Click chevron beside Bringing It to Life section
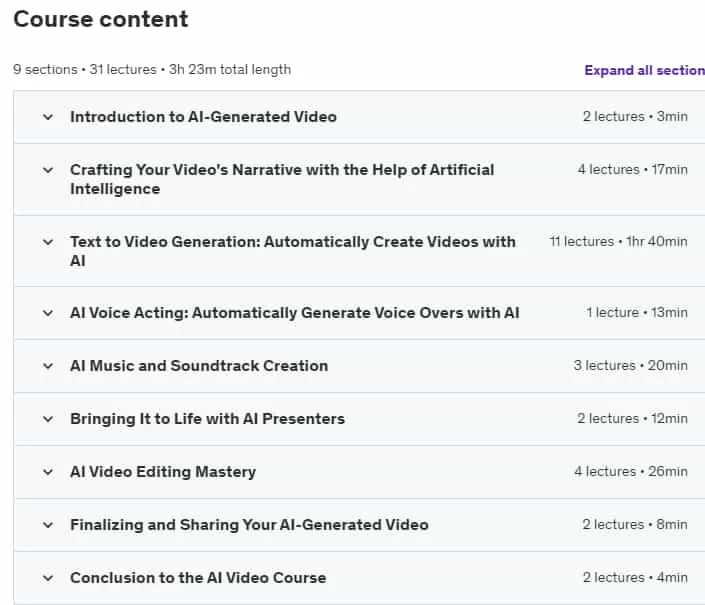This screenshot has height=605, width=705. [48, 419]
